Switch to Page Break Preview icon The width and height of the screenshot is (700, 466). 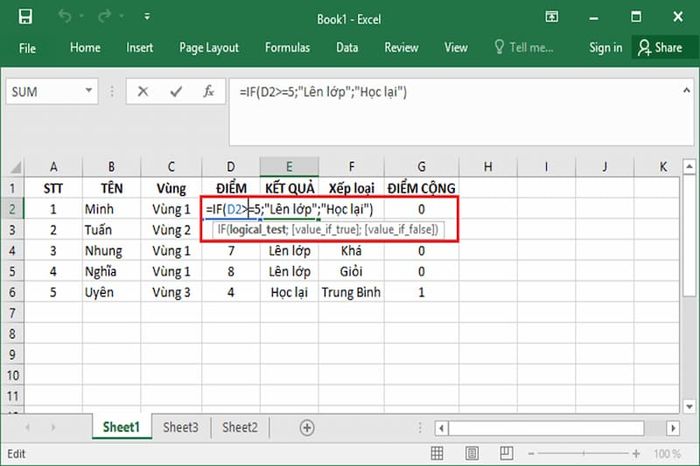point(506,454)
